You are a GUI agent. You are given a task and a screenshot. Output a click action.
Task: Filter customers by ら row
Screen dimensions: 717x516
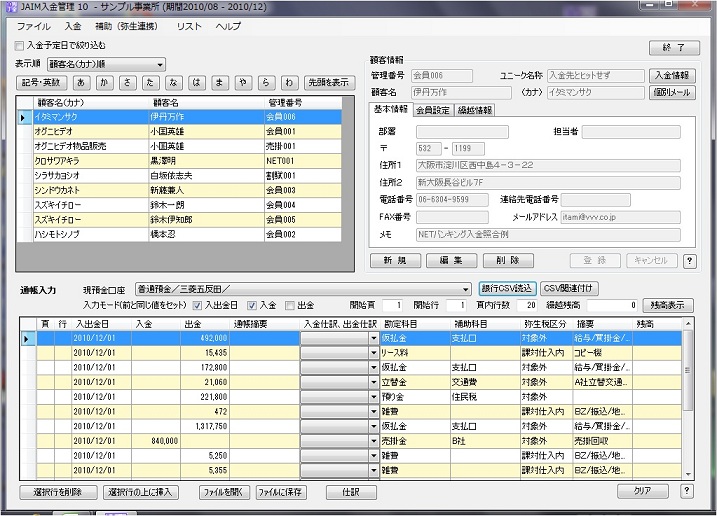click(266, 82)
